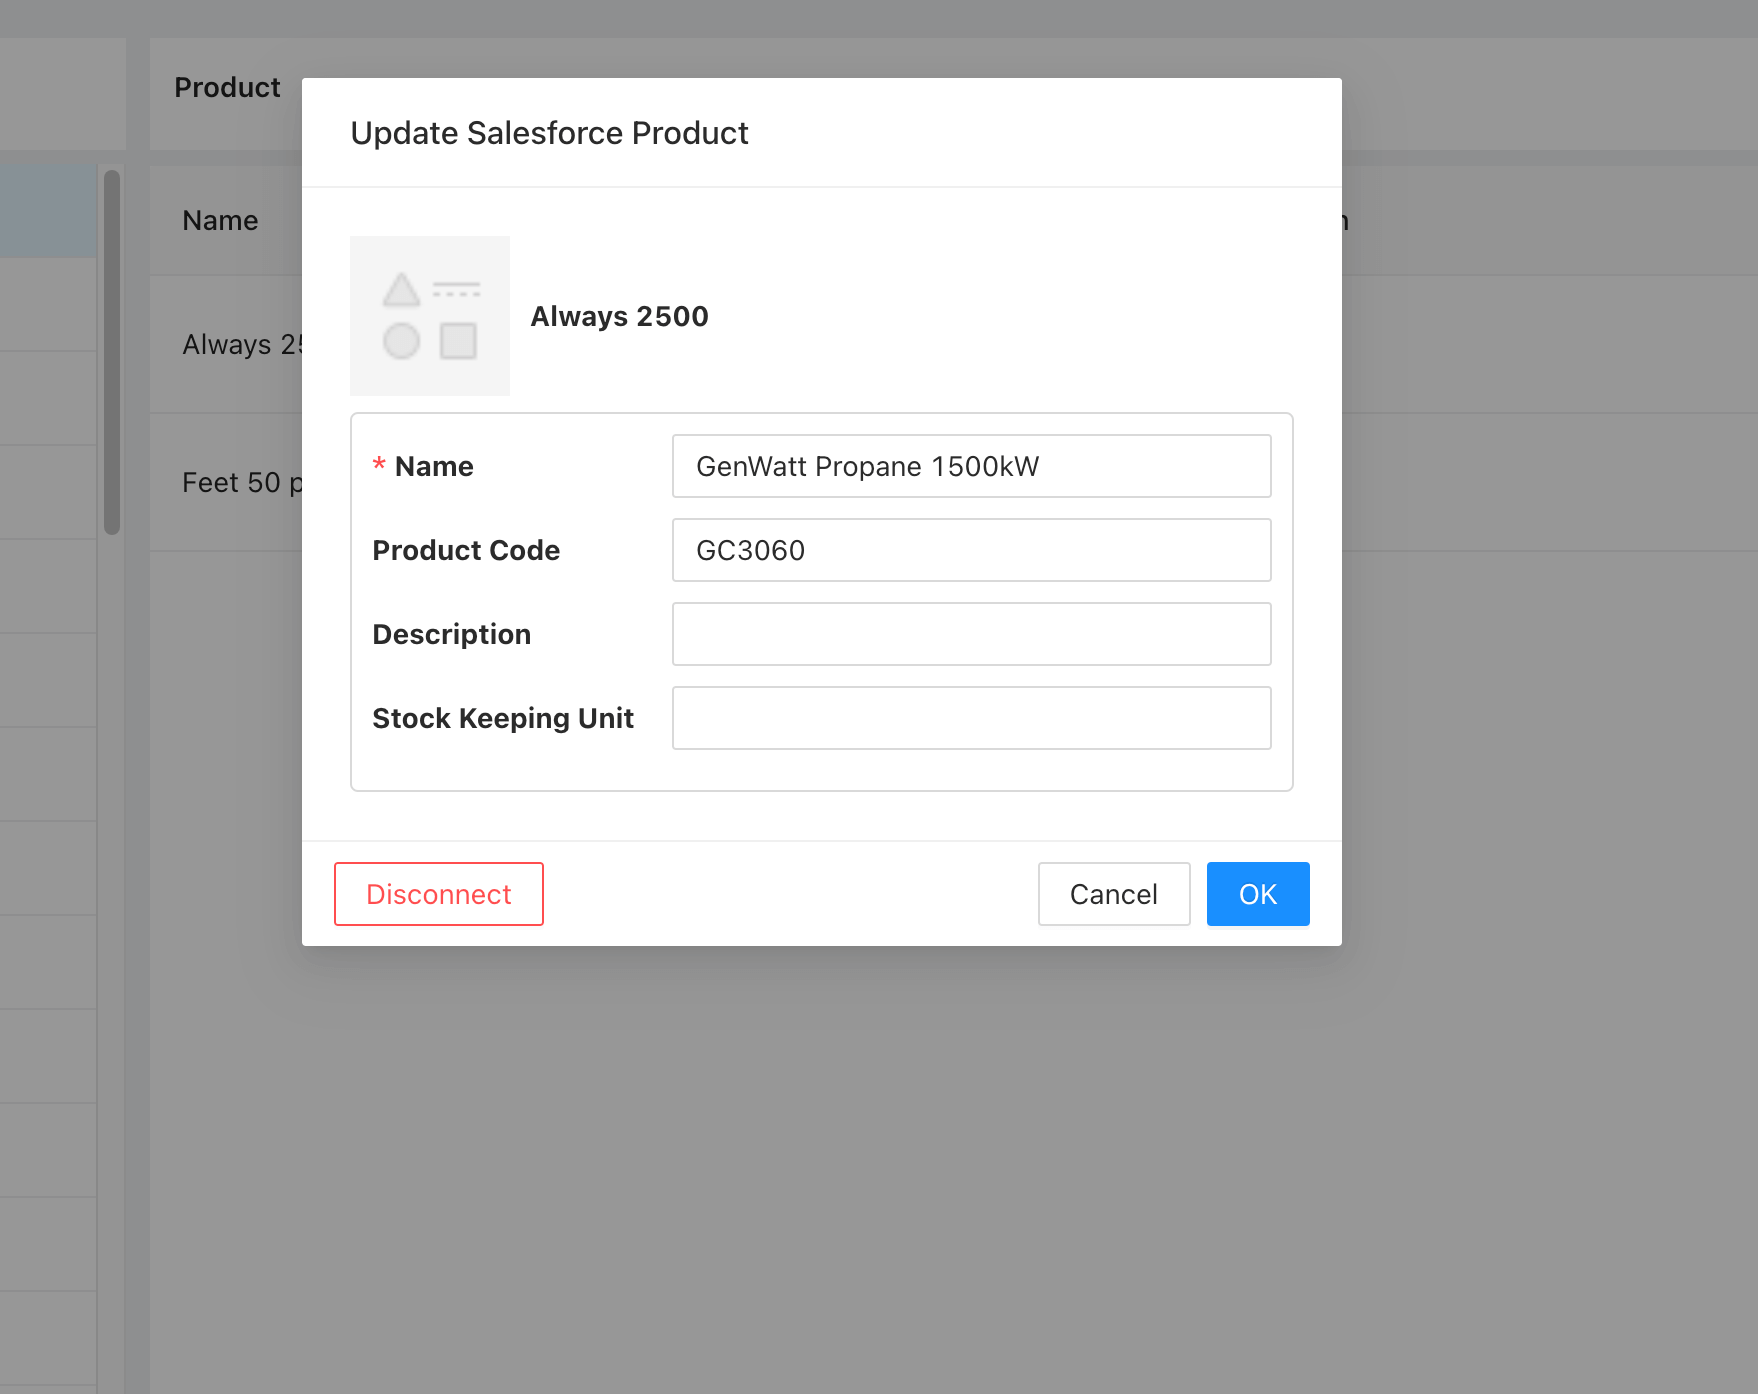Confirm changes with the OK button
Image resolution: width=1758 pixels, height=1394 pixels.
pyautogui.click(x=1258, y=894)
